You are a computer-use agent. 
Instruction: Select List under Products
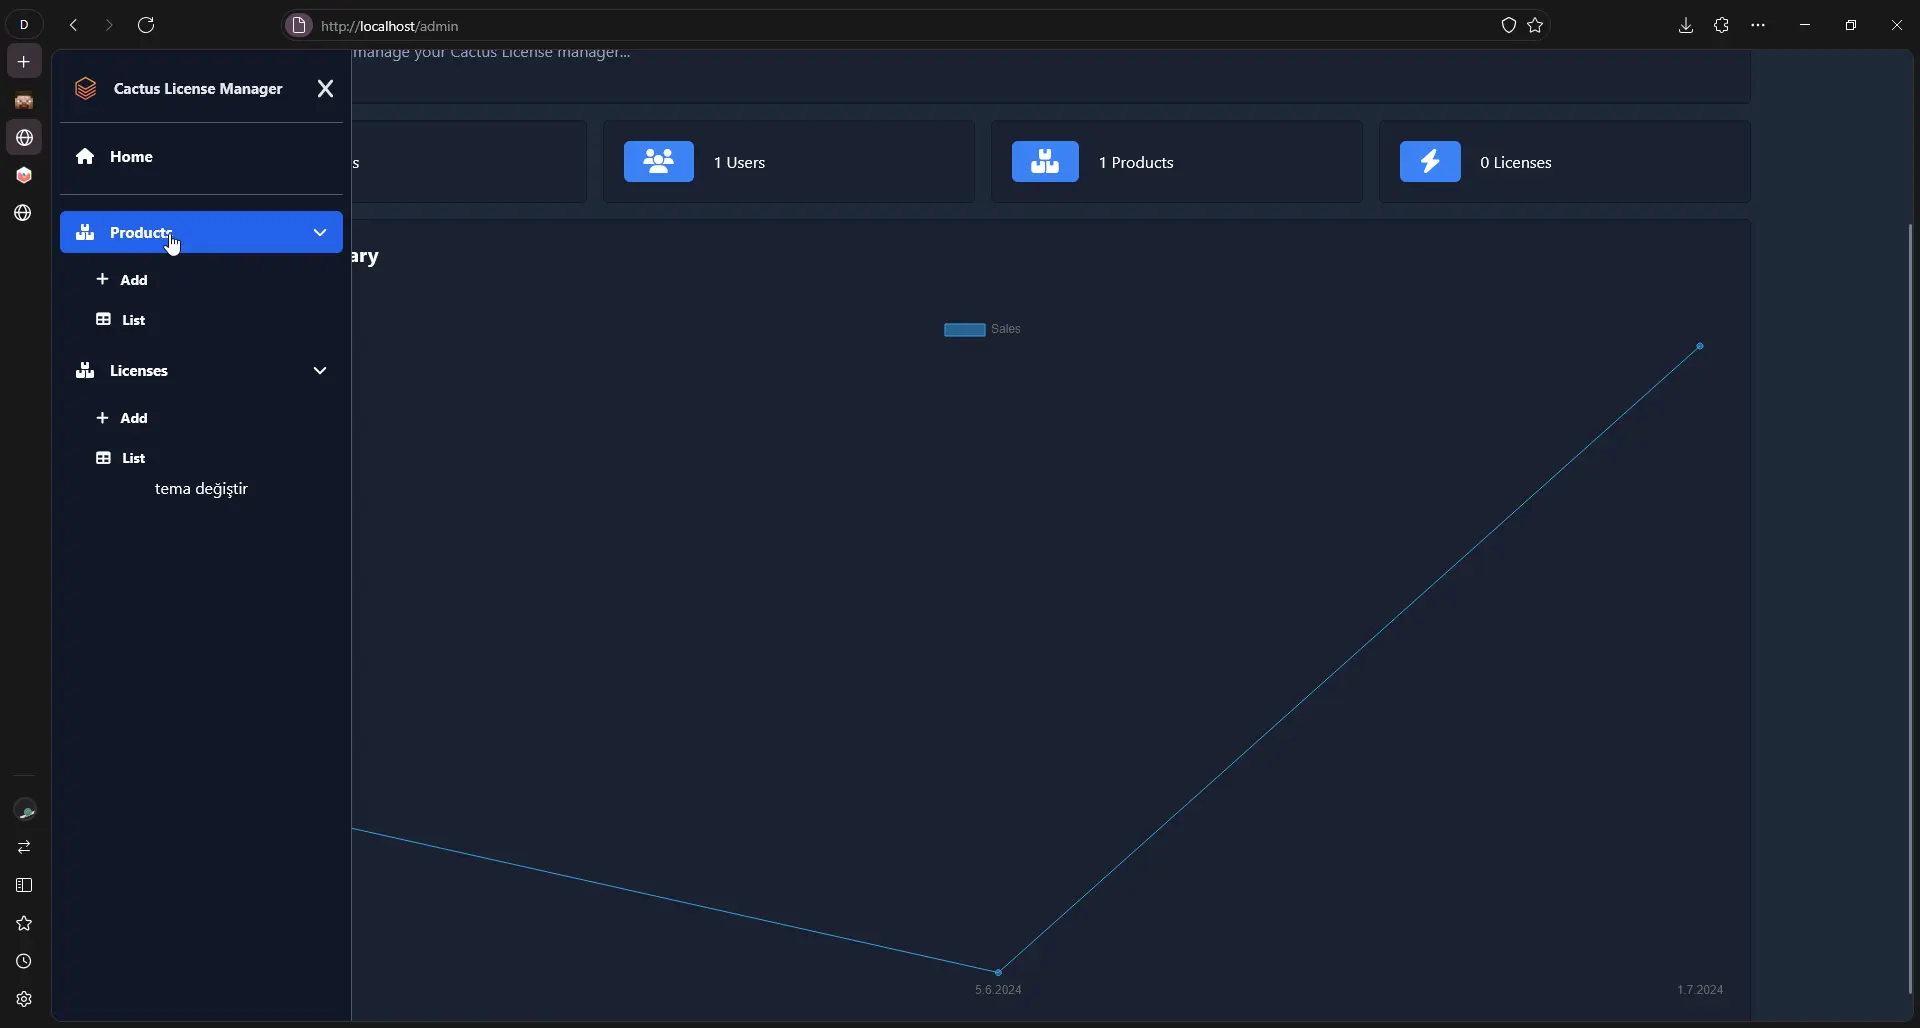121,320
